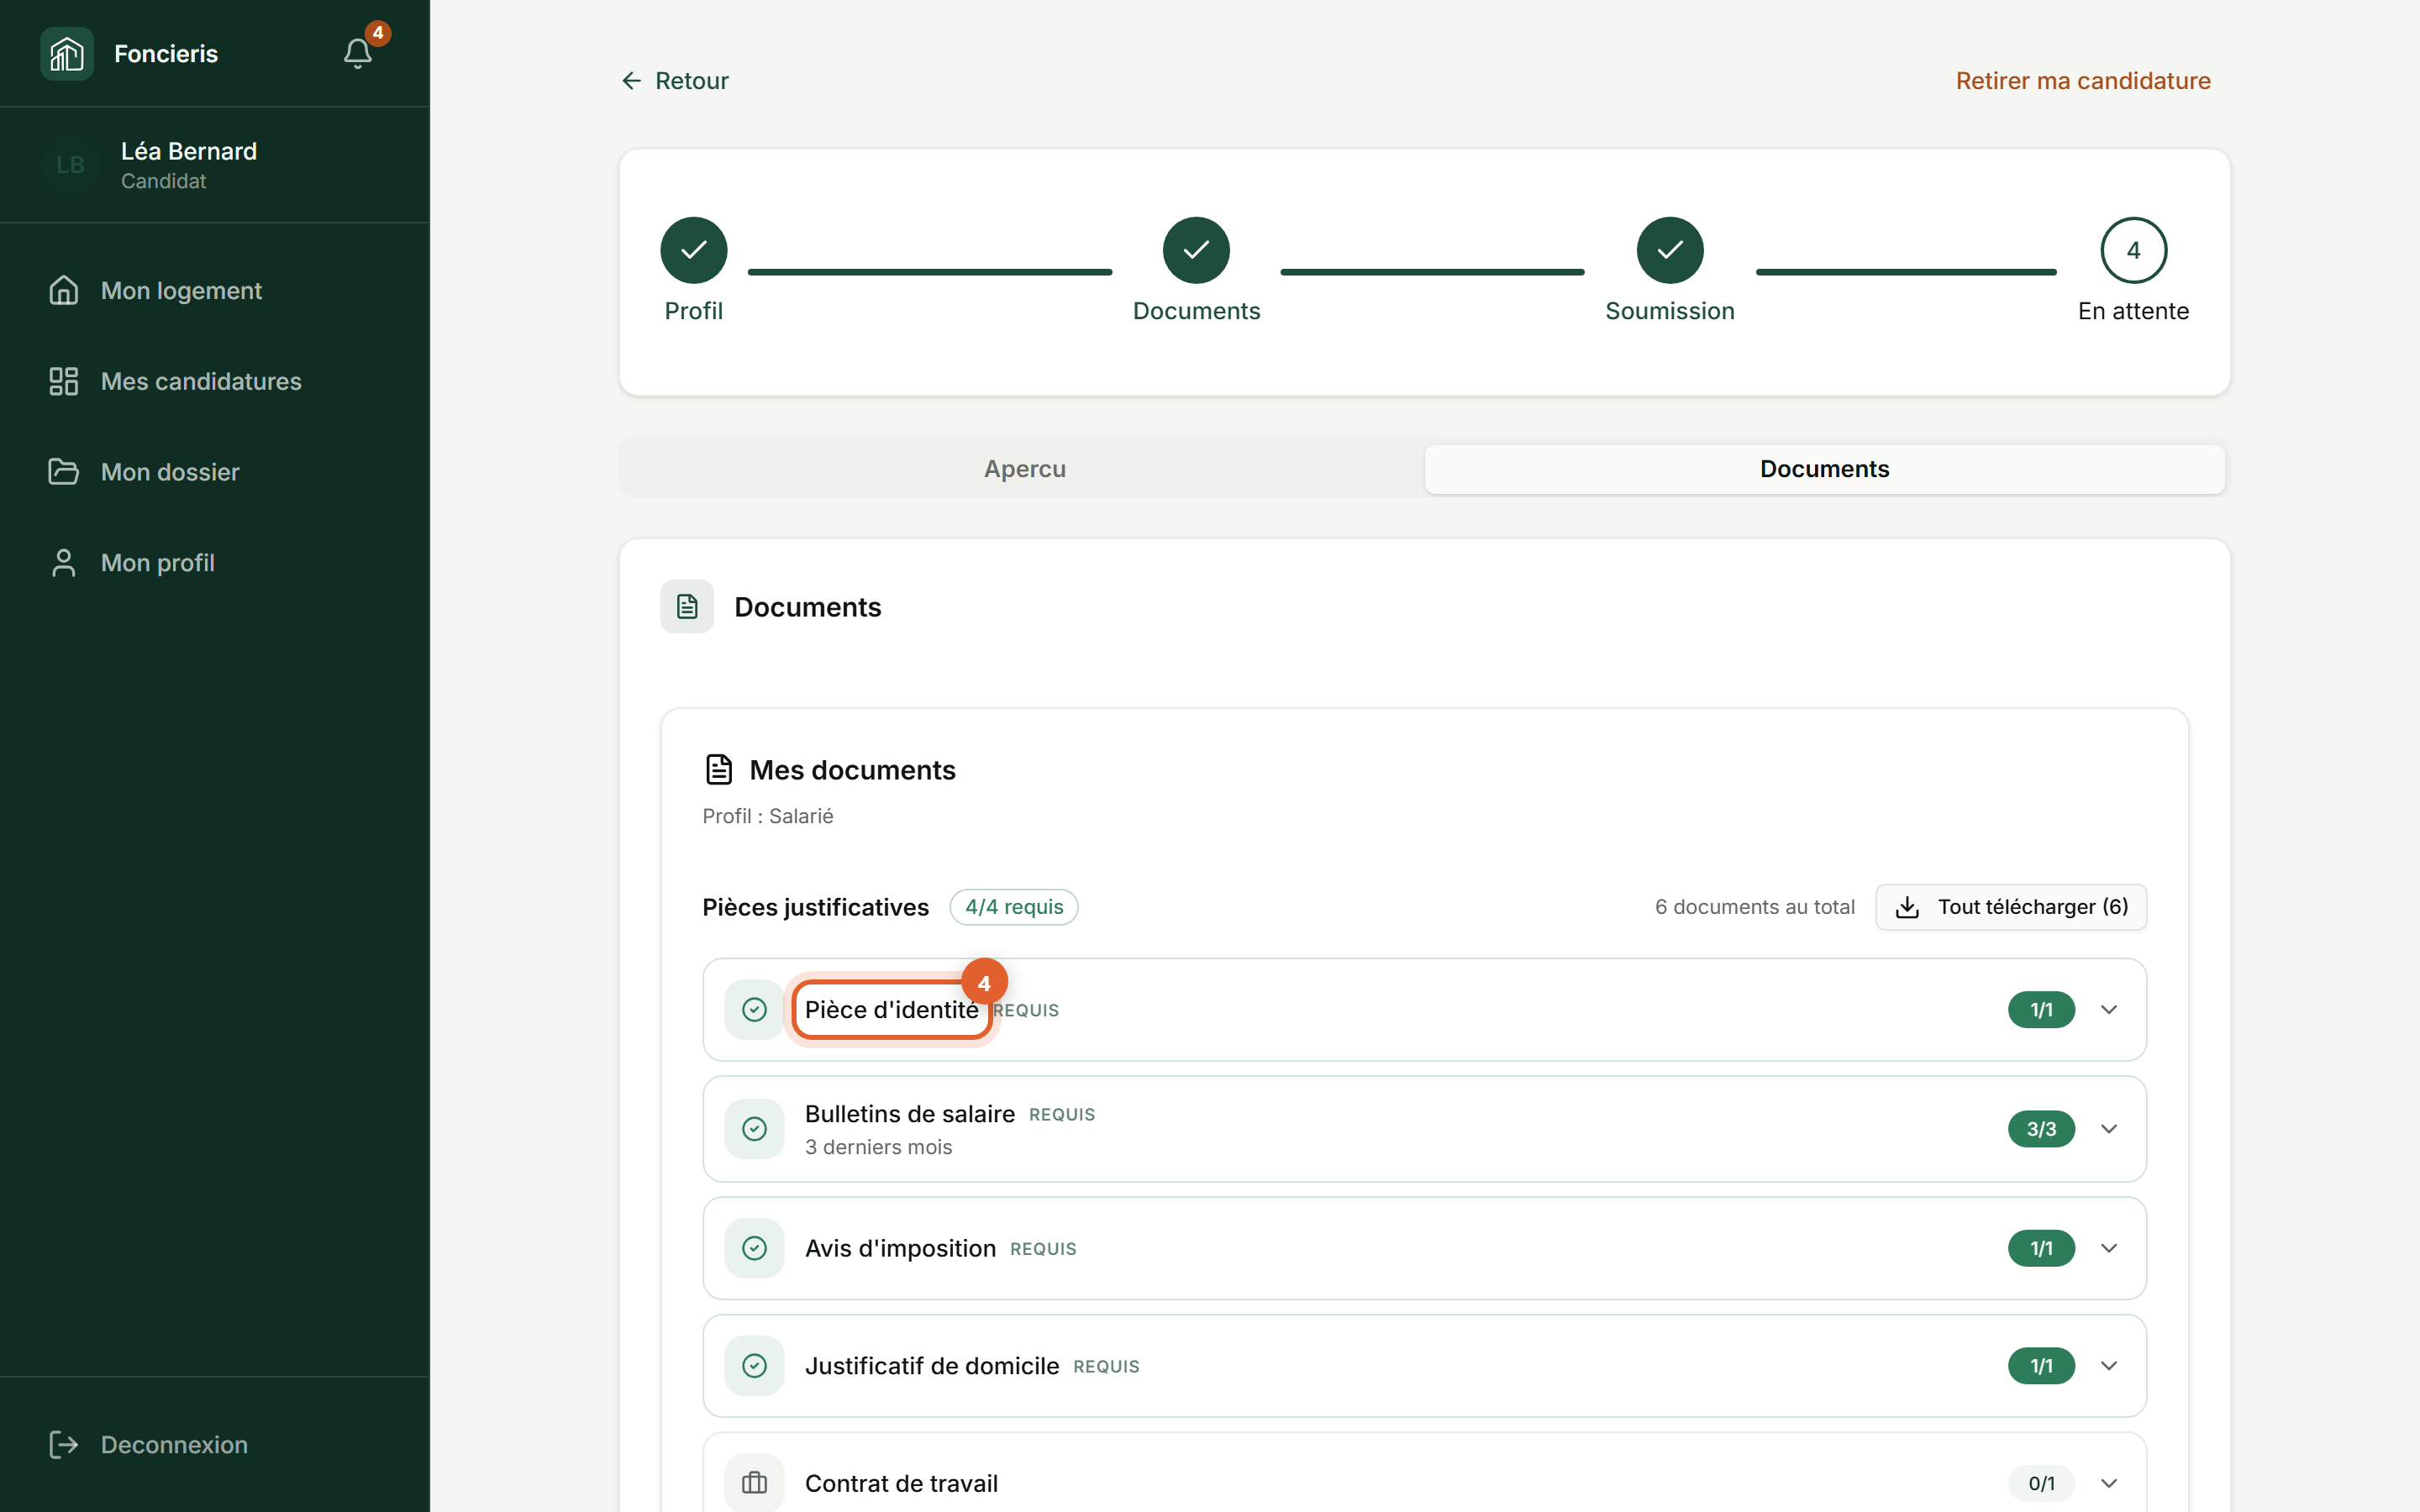The image size is (2420, 1512).
Task: Click the check icon of Pièce d'identité row
Action: (755, 1010)
